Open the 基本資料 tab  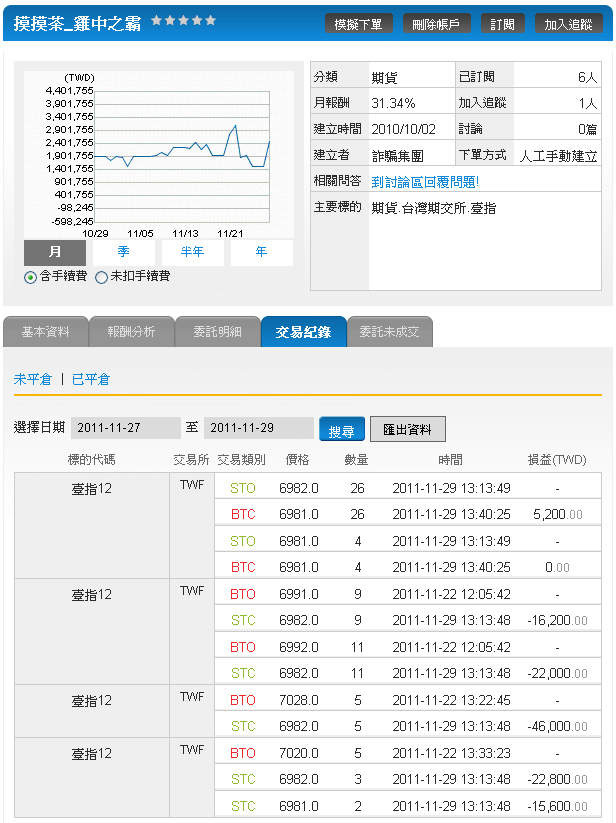point(46,332)
